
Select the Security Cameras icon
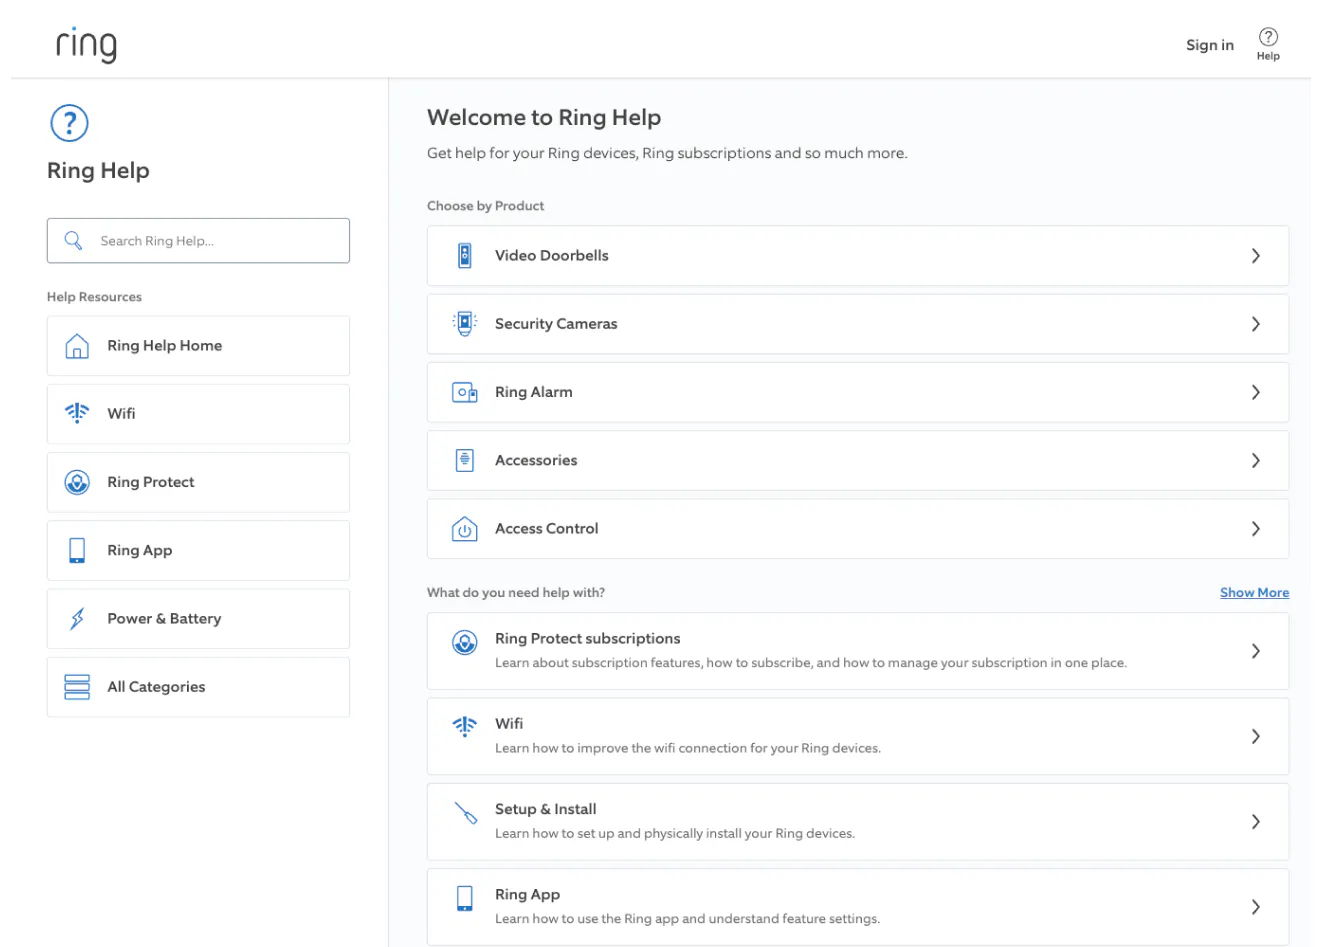[x=465, y=324]
